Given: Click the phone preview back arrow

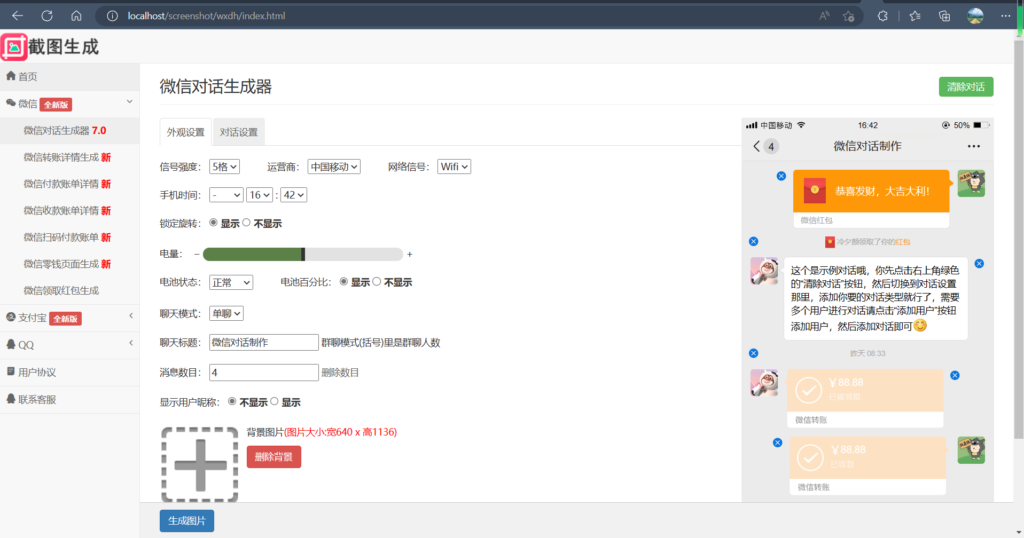Looking at the screenshot, I should pyautogui.click(x=756, y=146).
